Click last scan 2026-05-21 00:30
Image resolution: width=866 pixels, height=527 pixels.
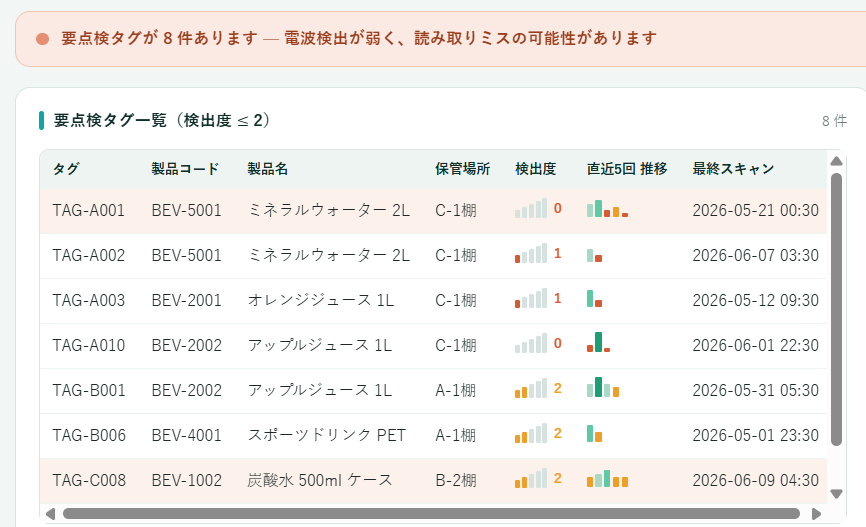coord(755,210)
